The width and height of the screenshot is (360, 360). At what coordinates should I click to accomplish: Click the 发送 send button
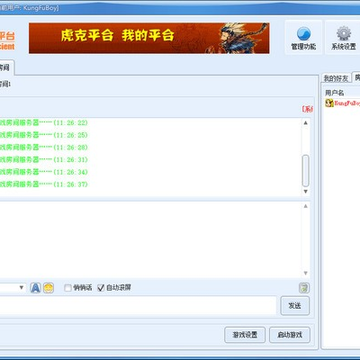(295, 306)
